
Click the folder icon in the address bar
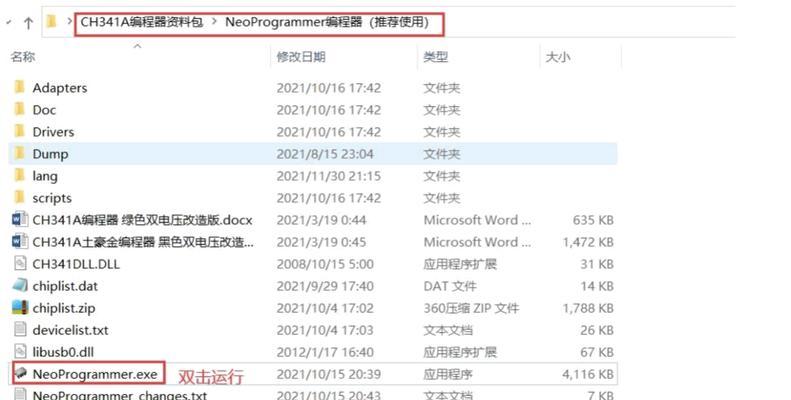(51, 22)
